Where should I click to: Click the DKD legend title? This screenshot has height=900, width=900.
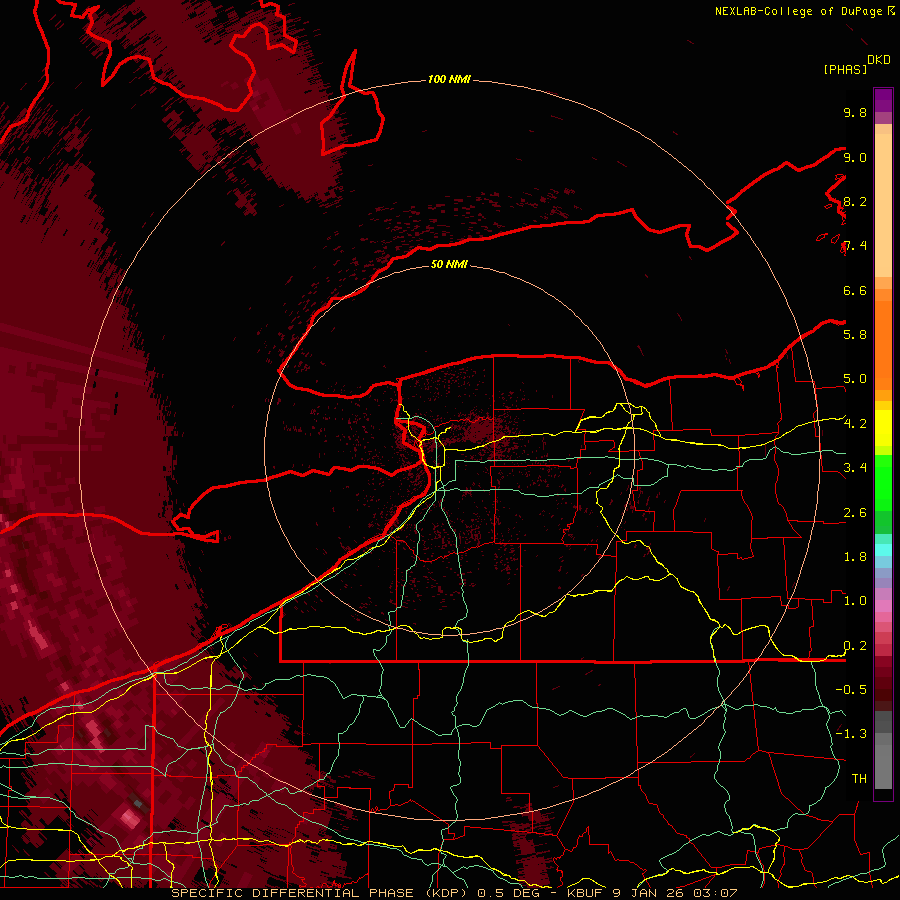pyautogui.click(x=879, y=60)
